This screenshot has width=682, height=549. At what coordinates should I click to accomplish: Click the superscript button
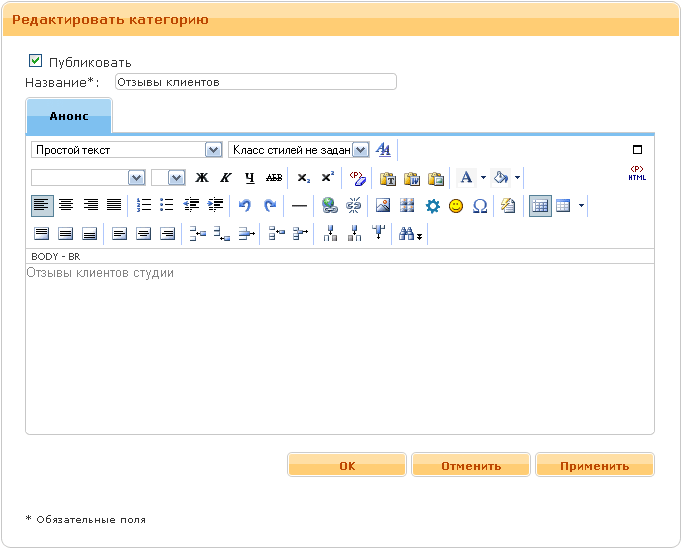click(x=328, y=178)
